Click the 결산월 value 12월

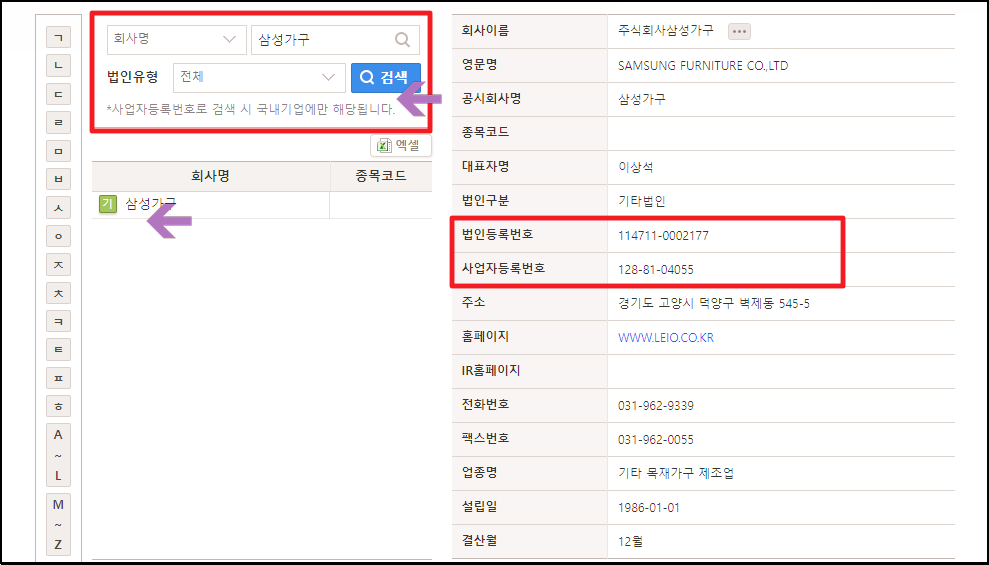(x=630, y=542)
